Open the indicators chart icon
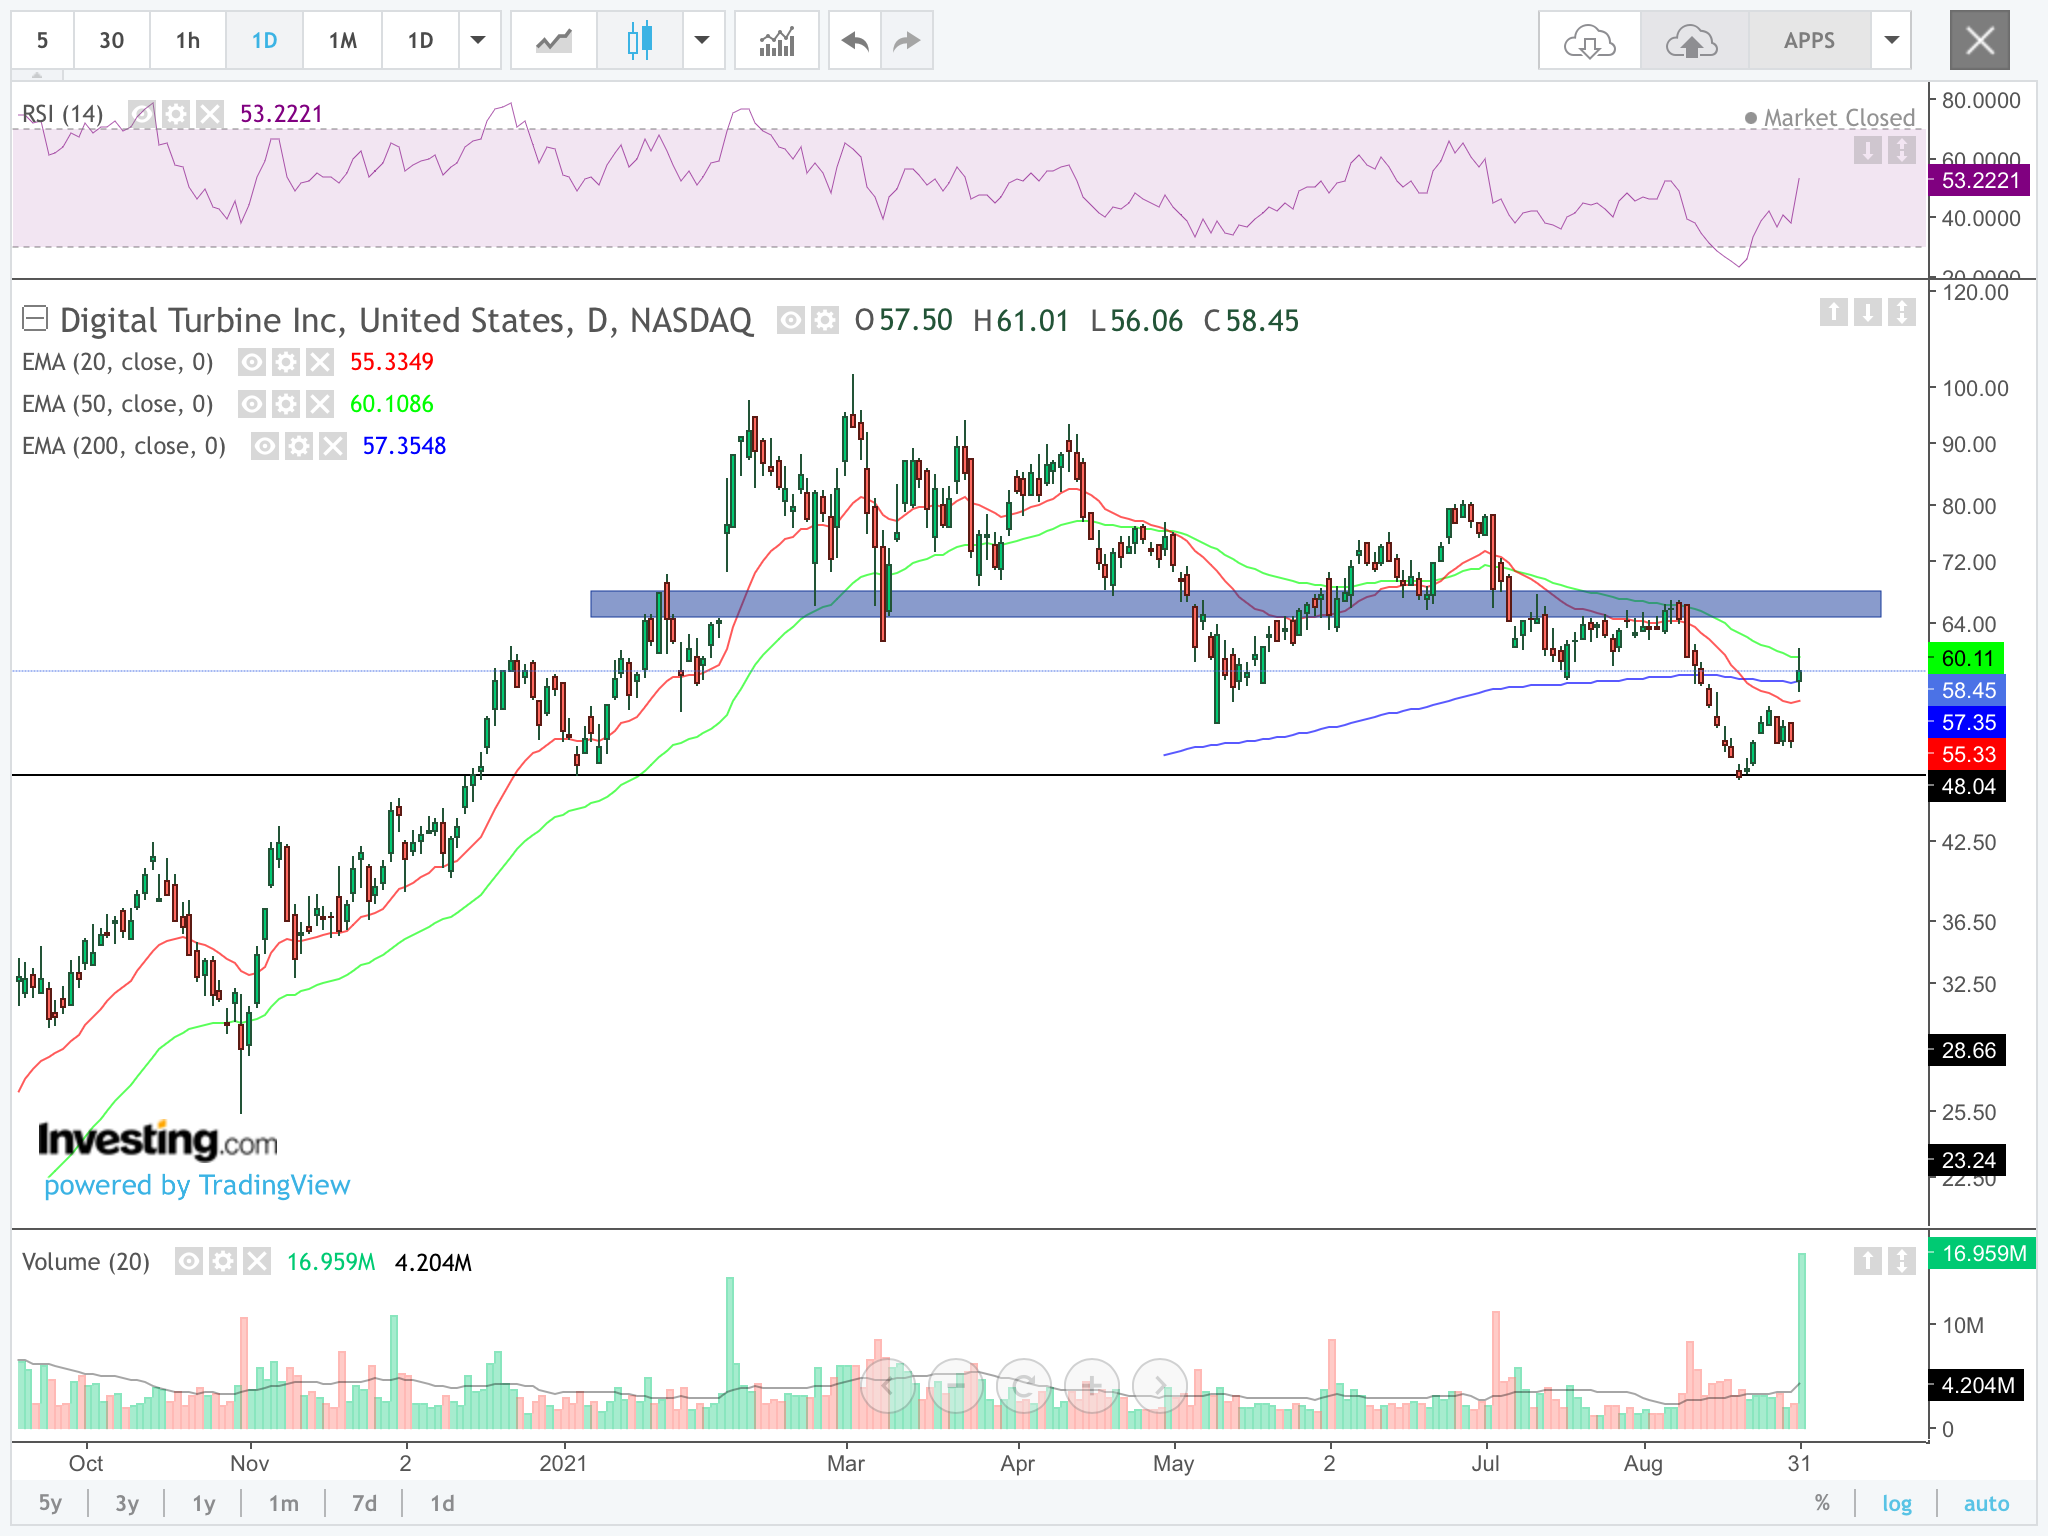Viewport: 2048px width, 1536px height. [x=776, y=41]
